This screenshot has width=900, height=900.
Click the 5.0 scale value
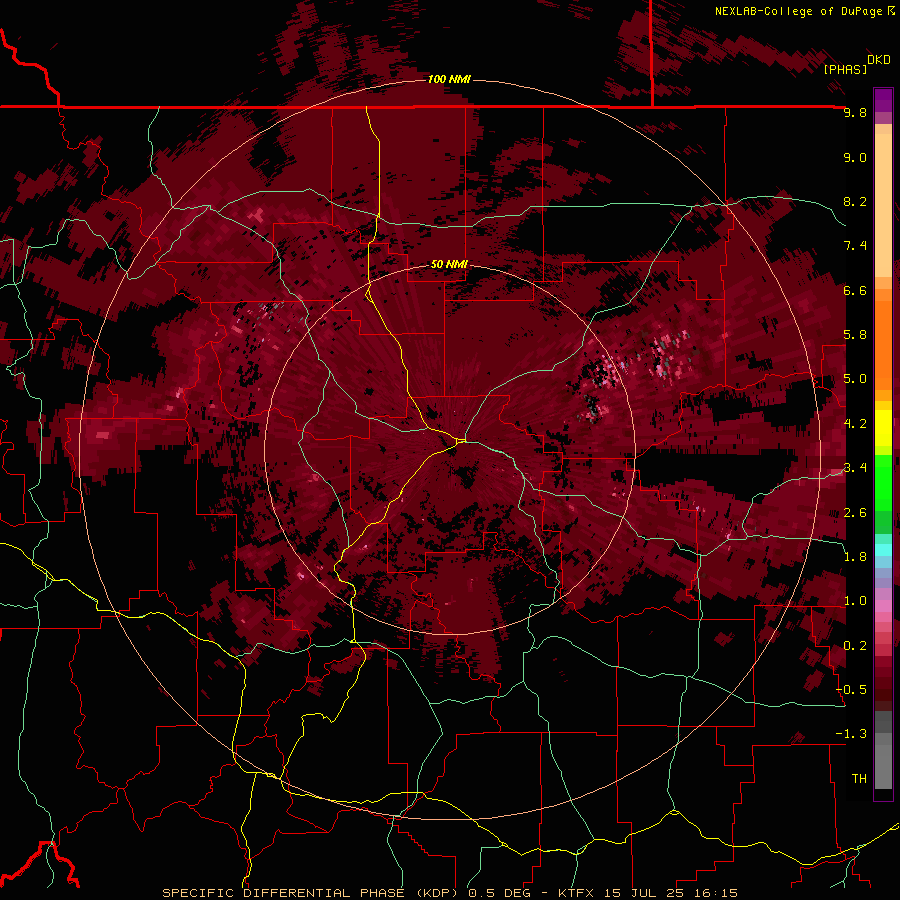[x=855, y=379]
